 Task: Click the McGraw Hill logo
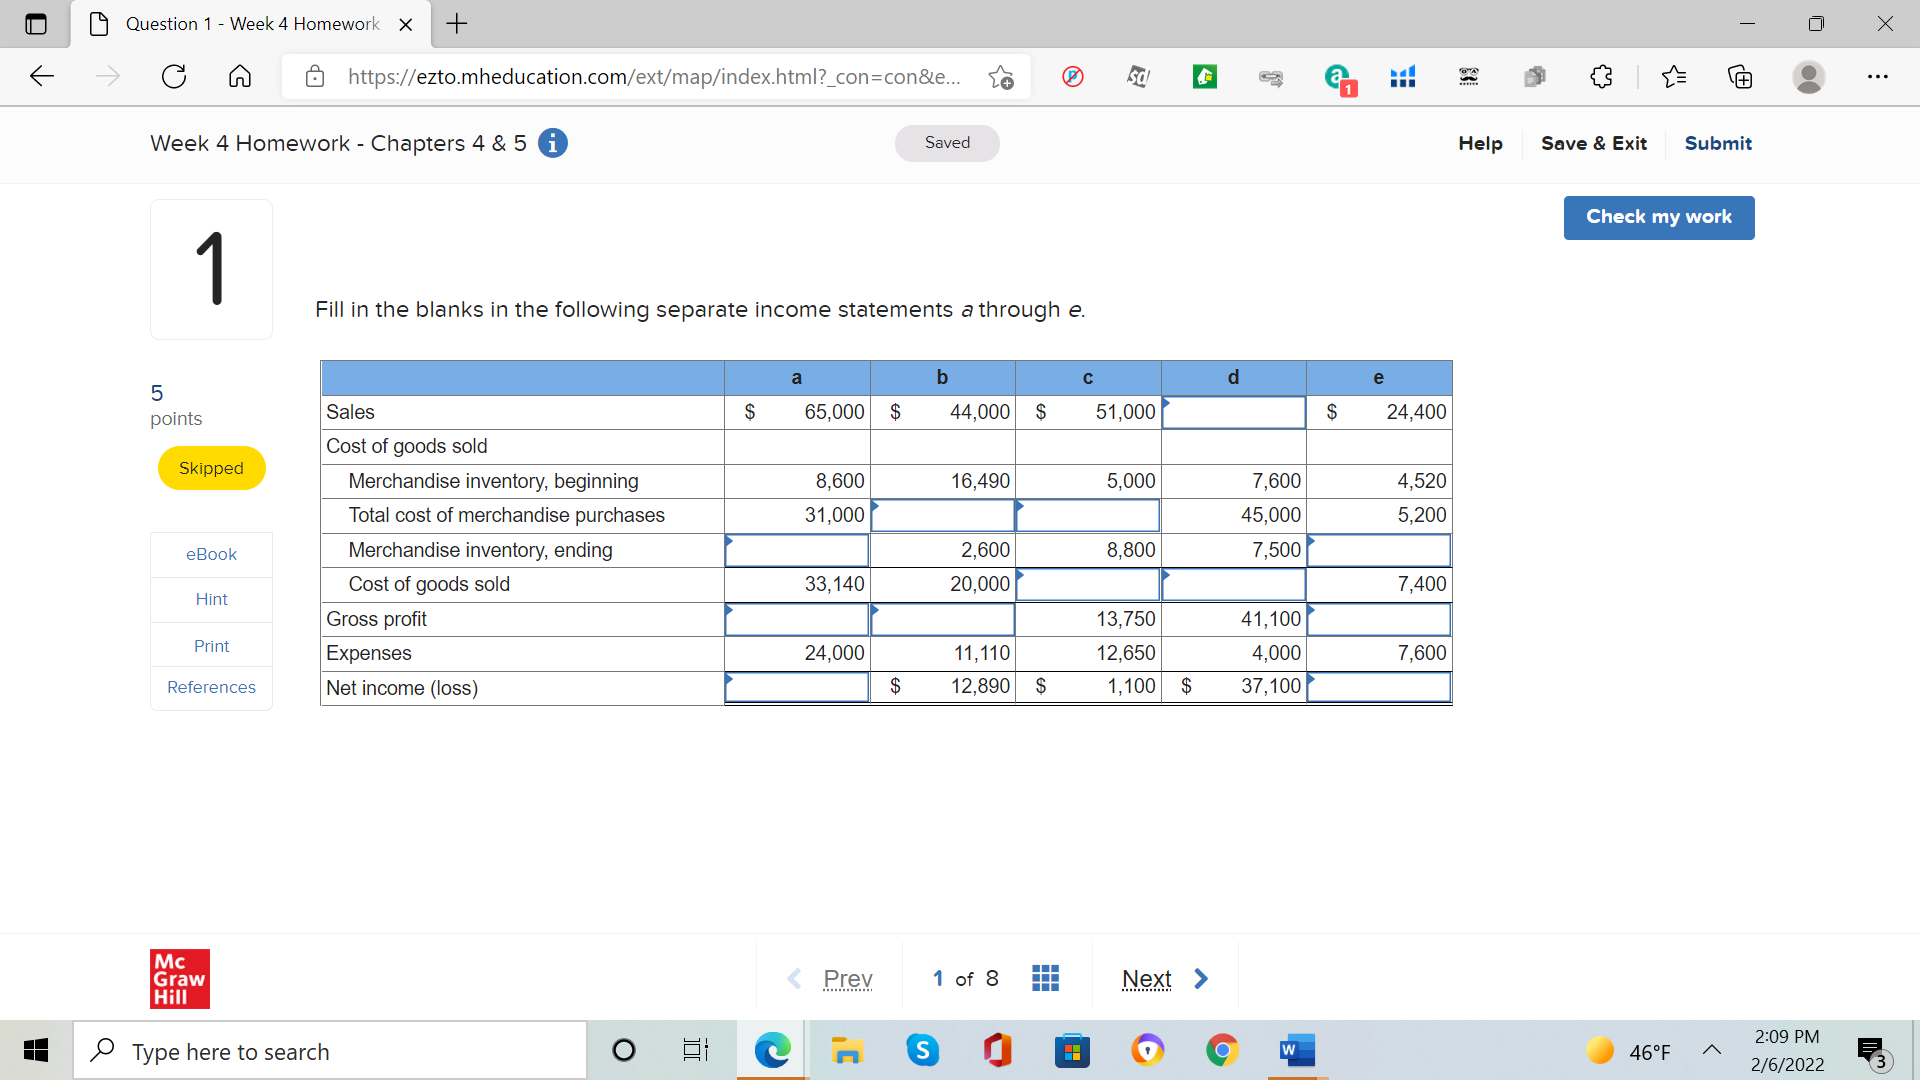[x=180, y=978]
